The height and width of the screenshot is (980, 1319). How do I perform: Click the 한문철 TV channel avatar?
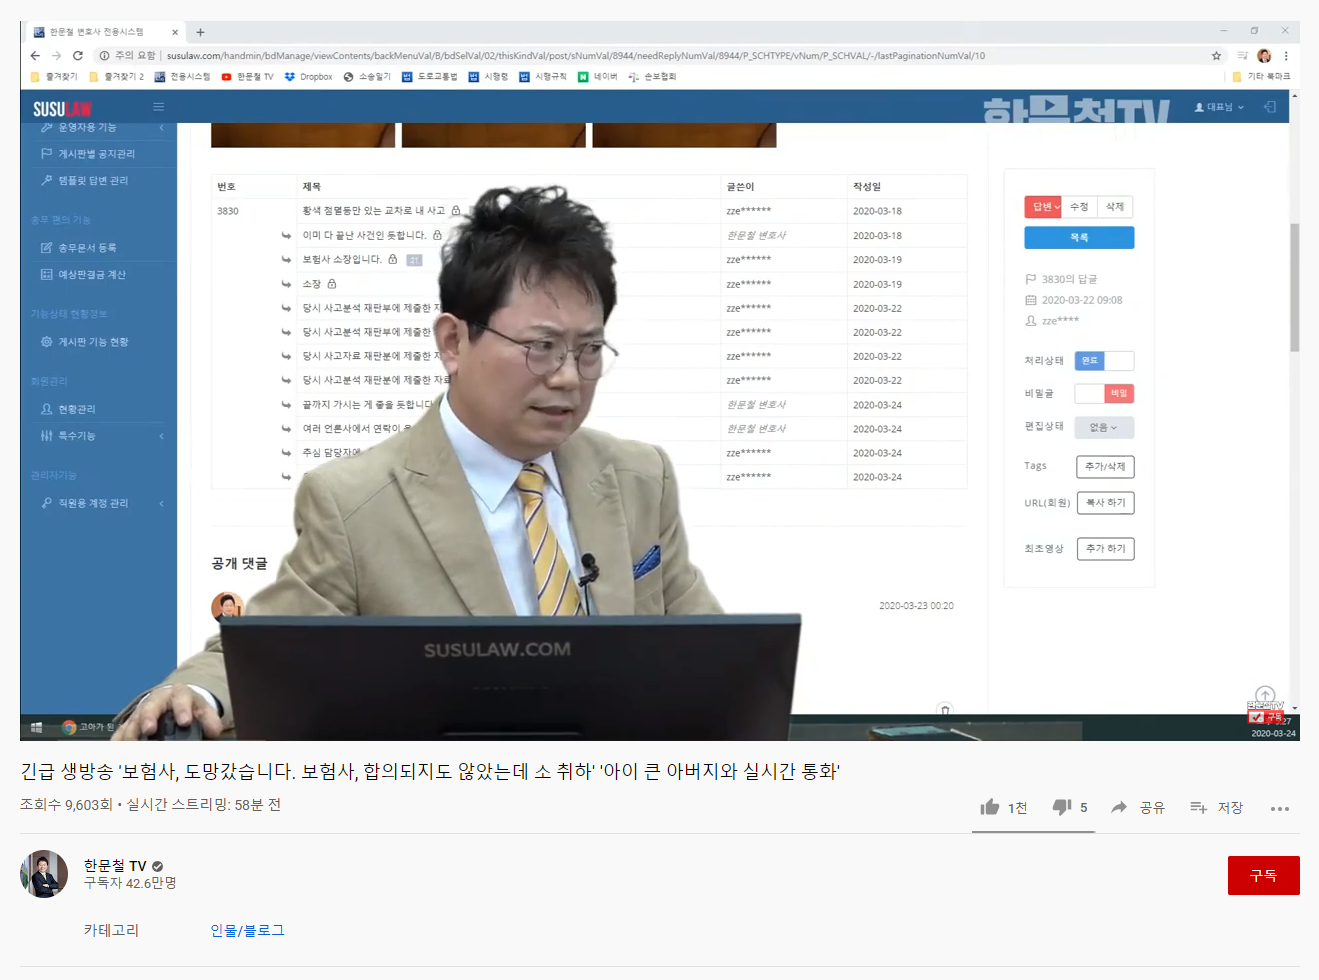[44, 874]
